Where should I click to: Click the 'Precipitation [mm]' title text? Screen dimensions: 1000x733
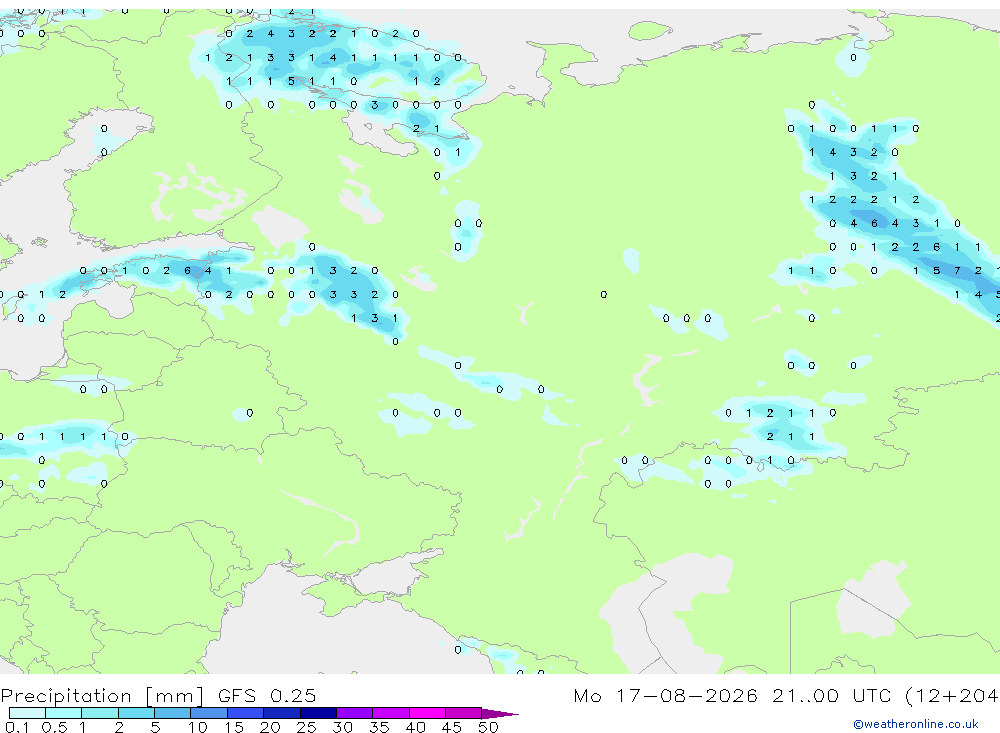click(102, 696)
